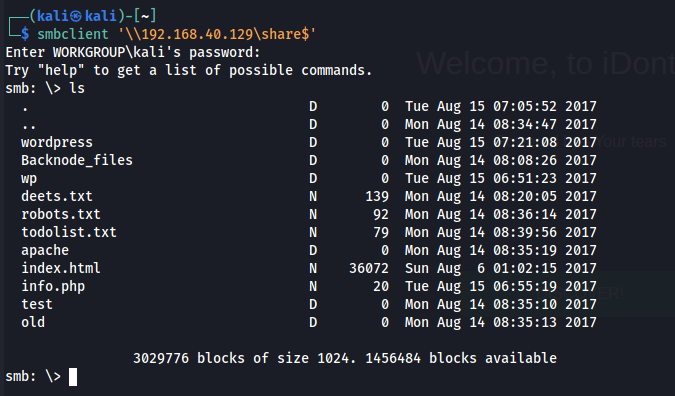Select the old directory name
Screen dimensions: 675x396
(x=33, y=322)
